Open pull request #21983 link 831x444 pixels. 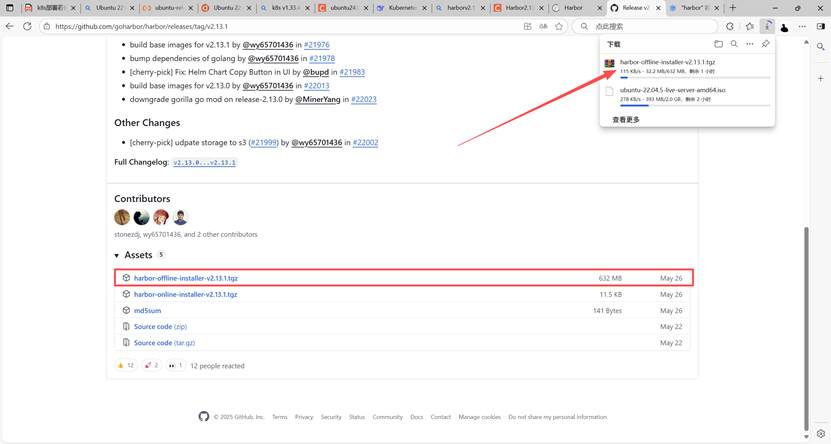pos(352,72)
